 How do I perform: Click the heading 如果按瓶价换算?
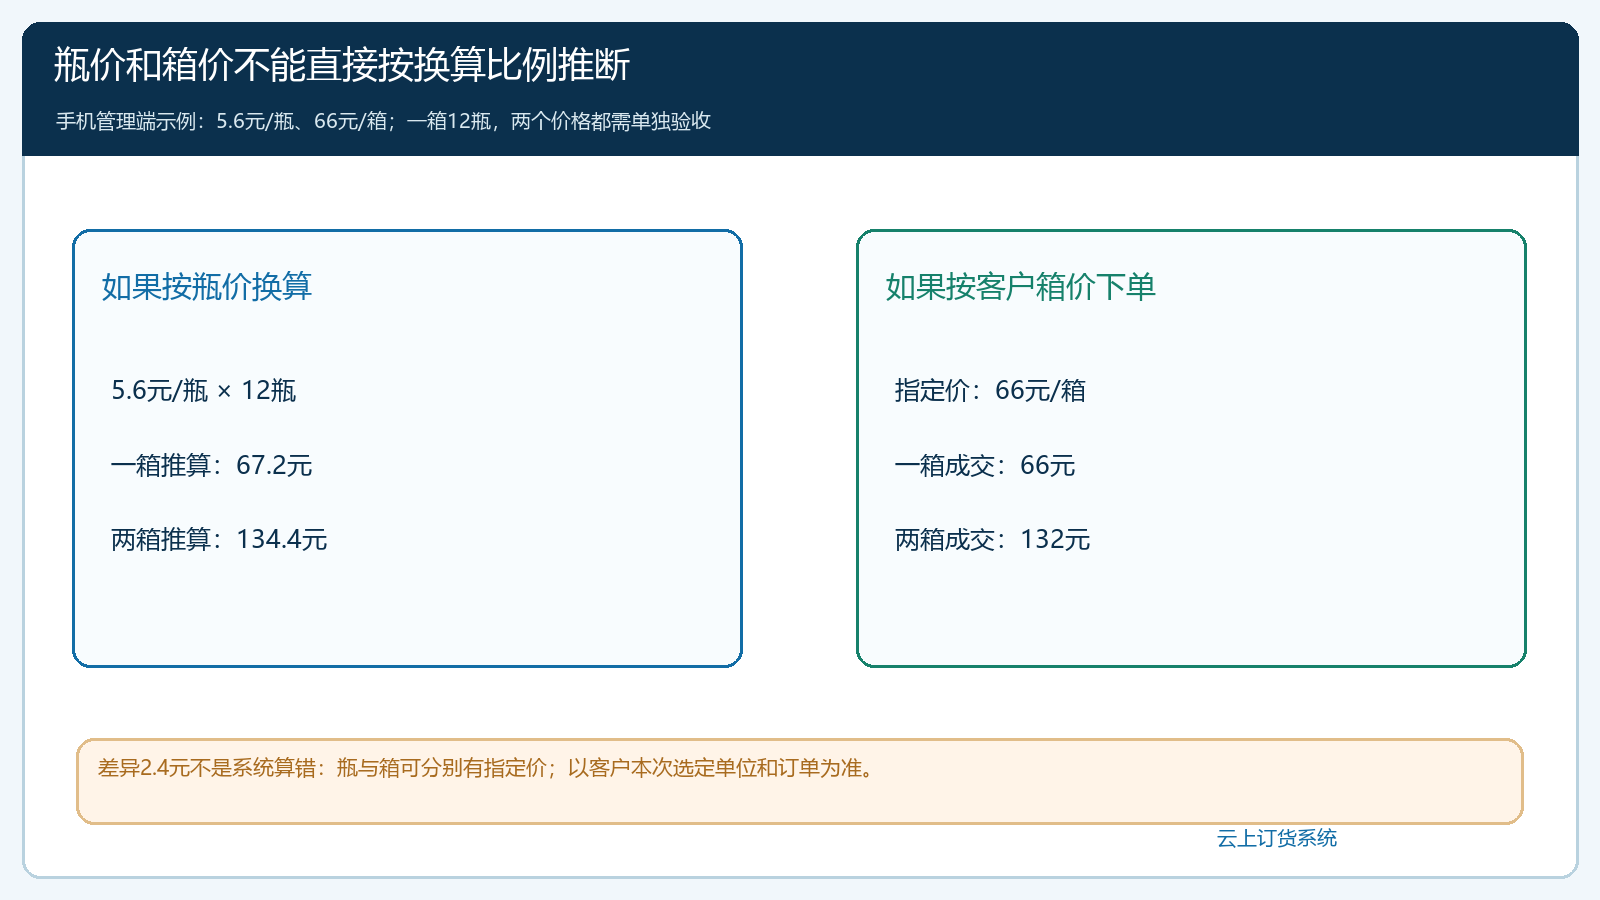(x=207, y=287)
